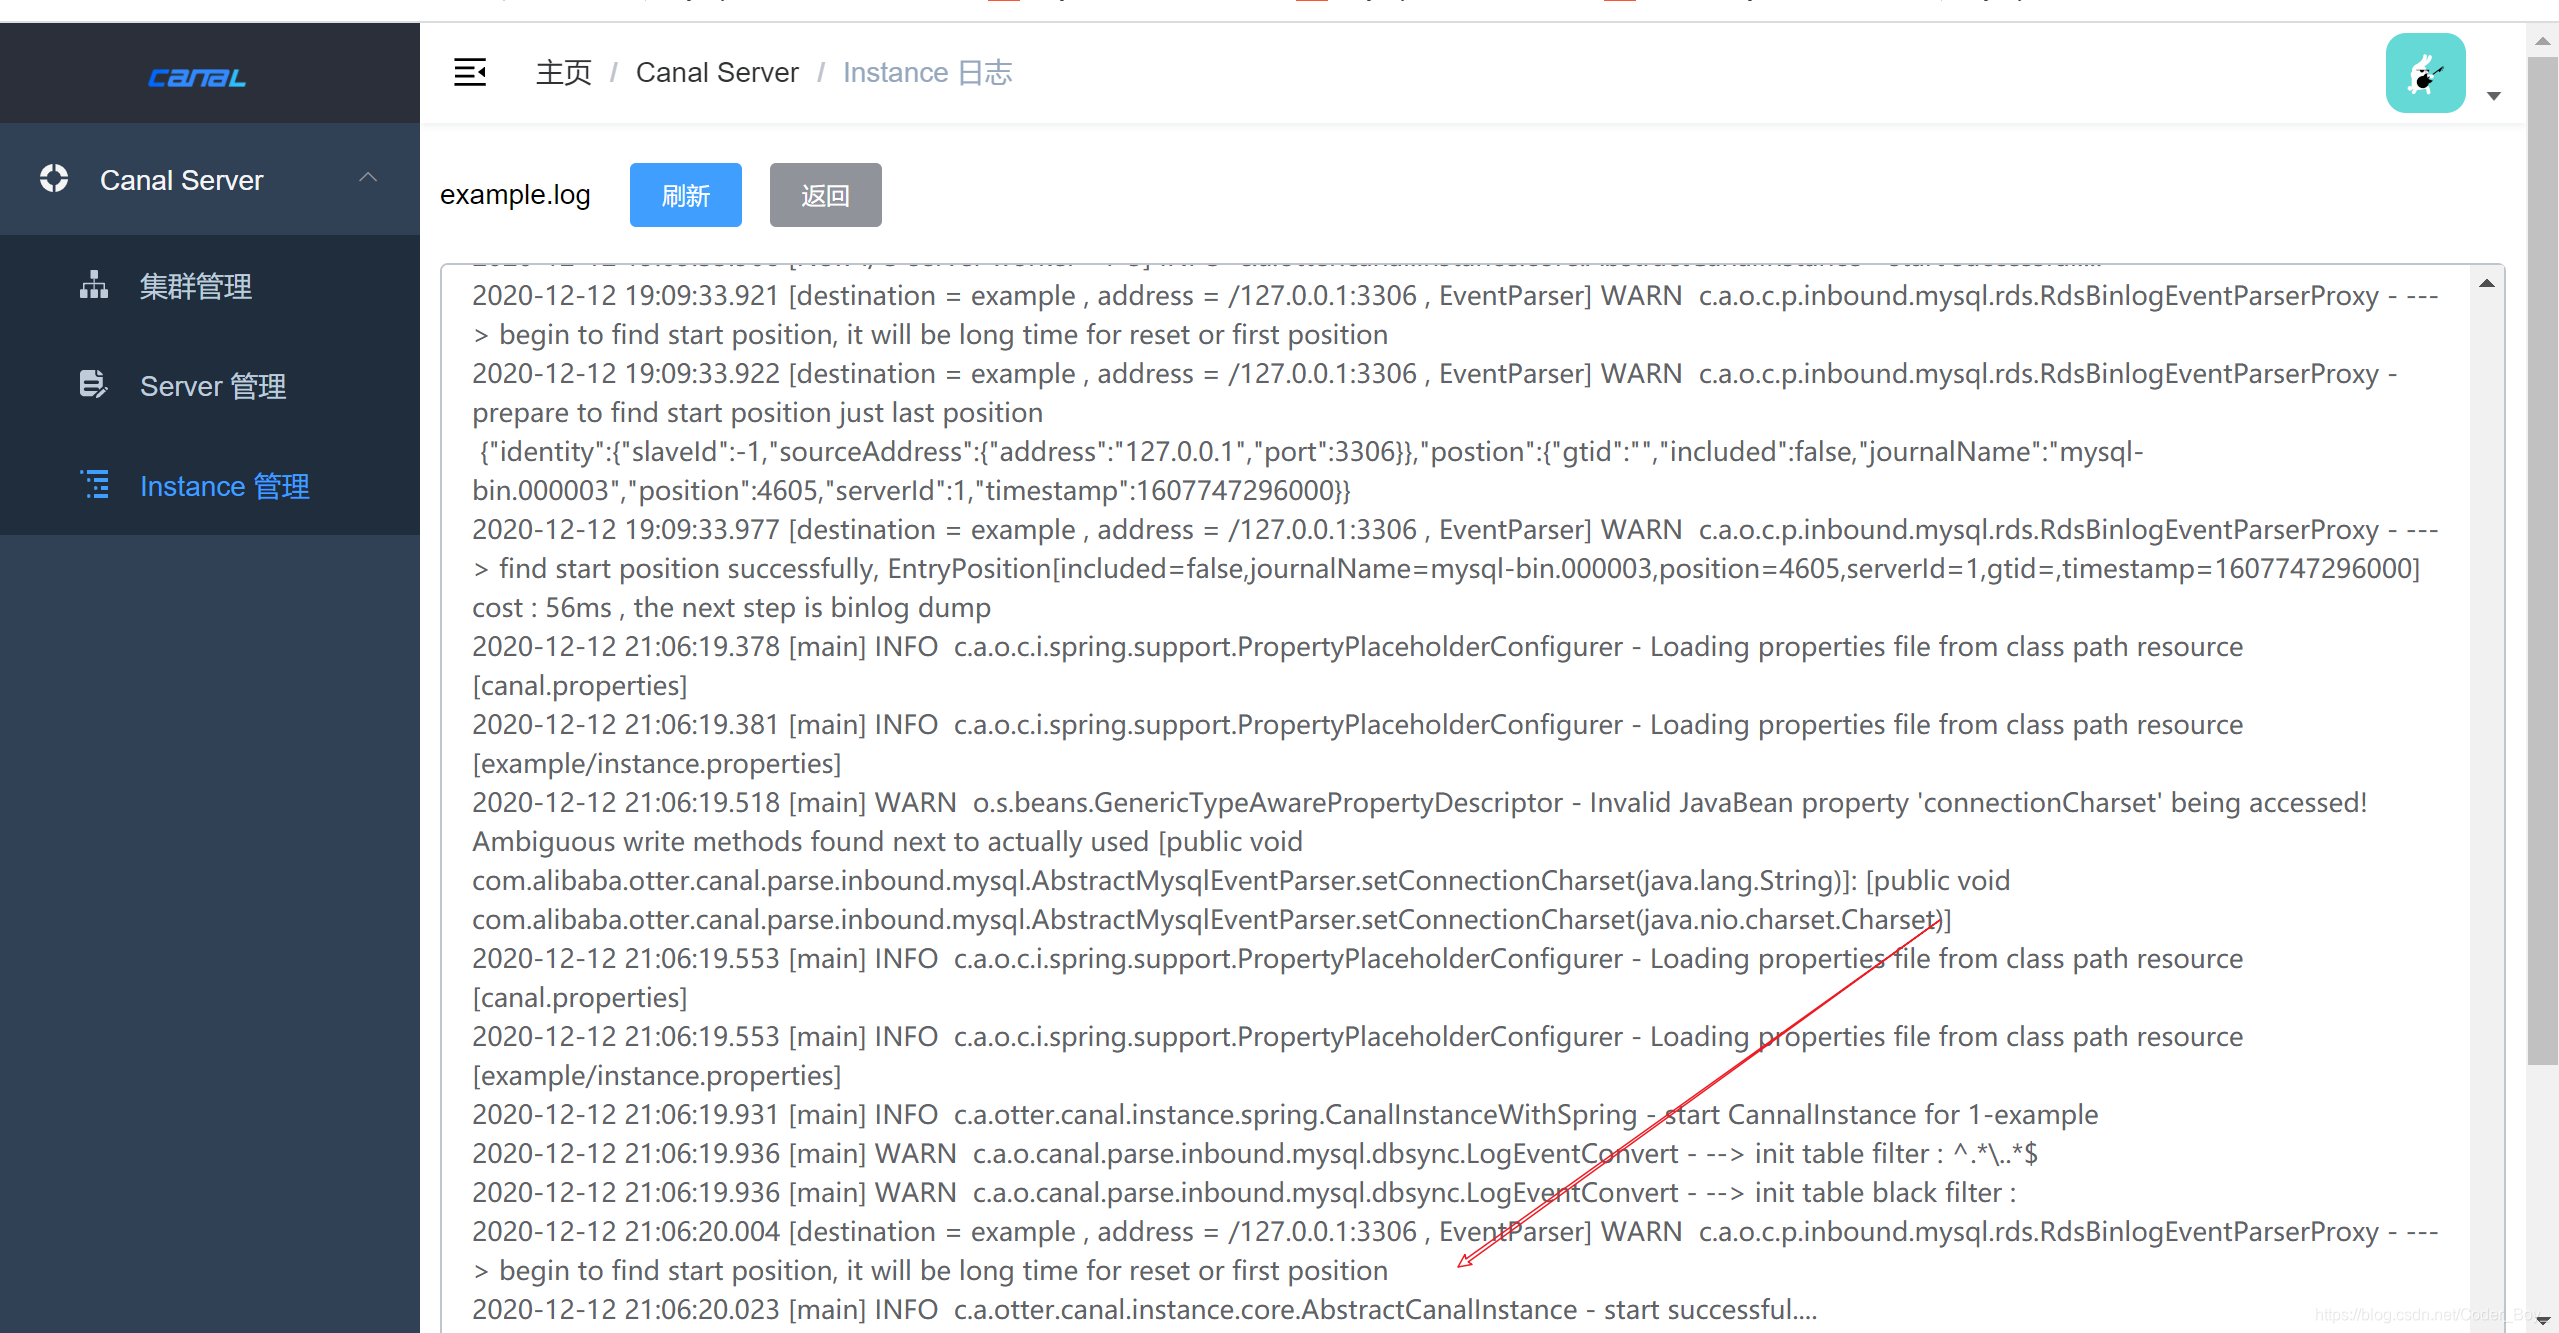
Task: Click 'find start position successfully, EntryPosition' line
Action: pyautogui.click(x=1446, y=569)
